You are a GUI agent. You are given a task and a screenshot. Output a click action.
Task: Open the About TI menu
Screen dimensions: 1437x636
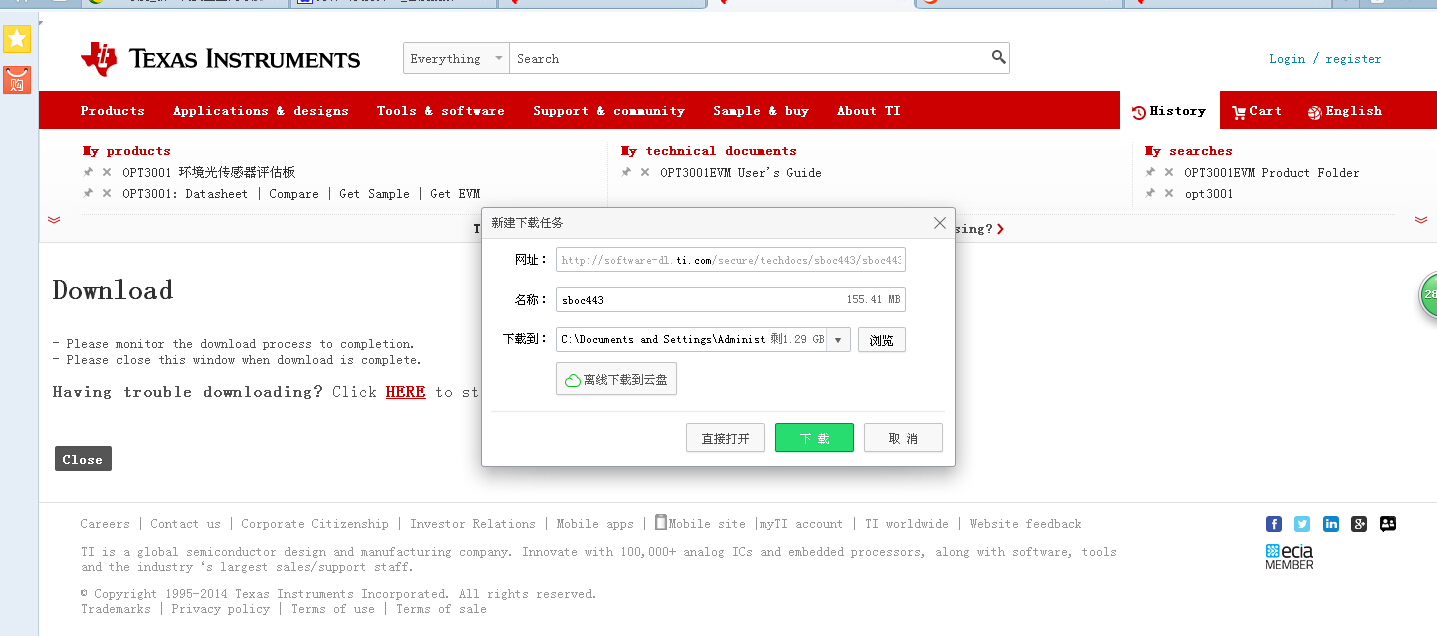point(869,110)
